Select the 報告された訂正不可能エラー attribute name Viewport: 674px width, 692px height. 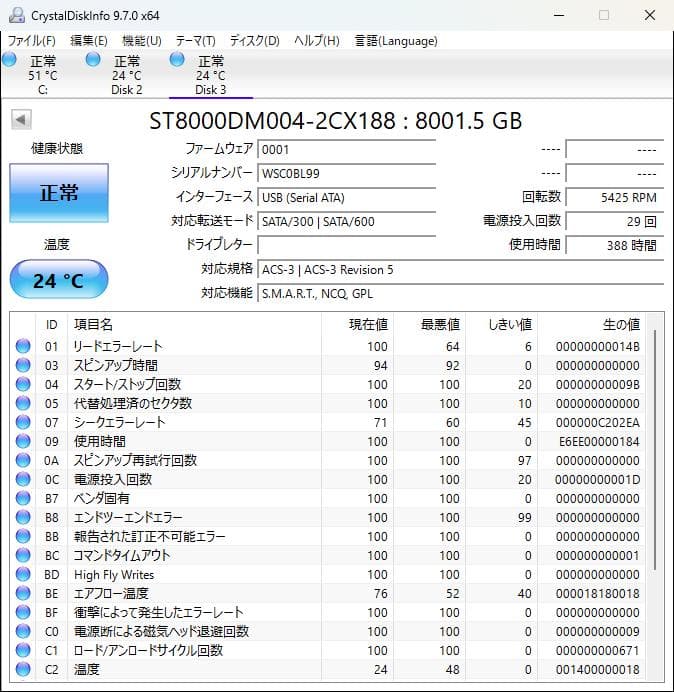(150, 536)
